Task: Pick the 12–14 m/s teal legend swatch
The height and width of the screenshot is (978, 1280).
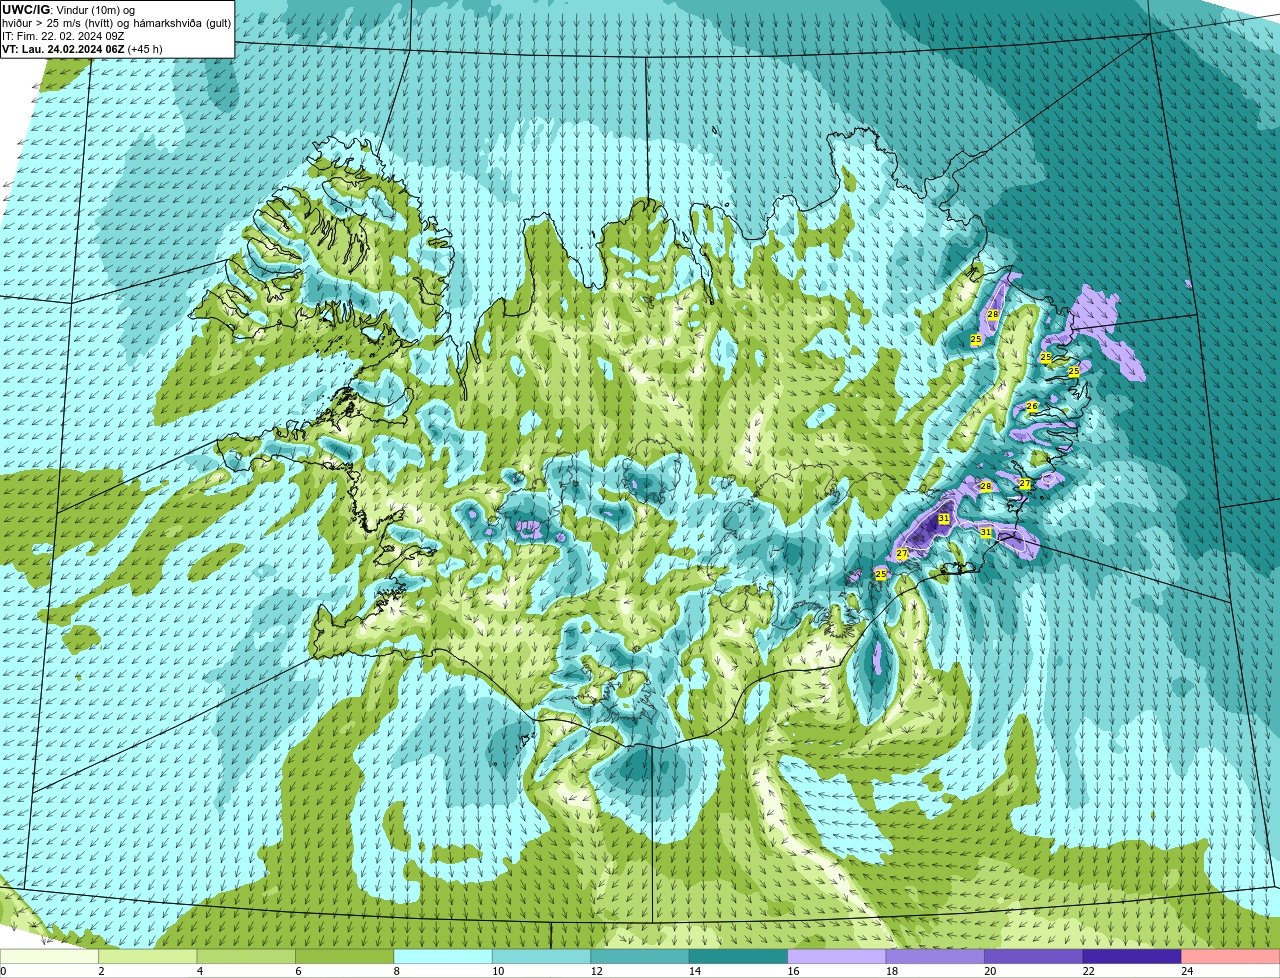Action: pyautogui.click(x=640, y=957)
